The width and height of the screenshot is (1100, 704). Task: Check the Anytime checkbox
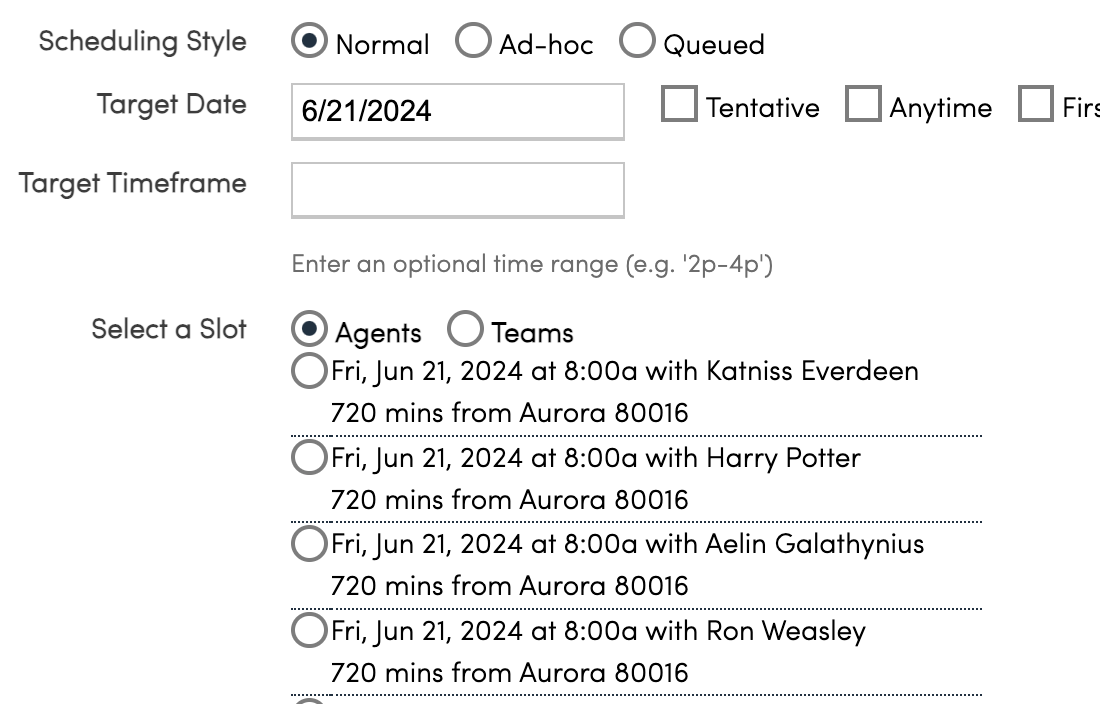pos(863,105)
